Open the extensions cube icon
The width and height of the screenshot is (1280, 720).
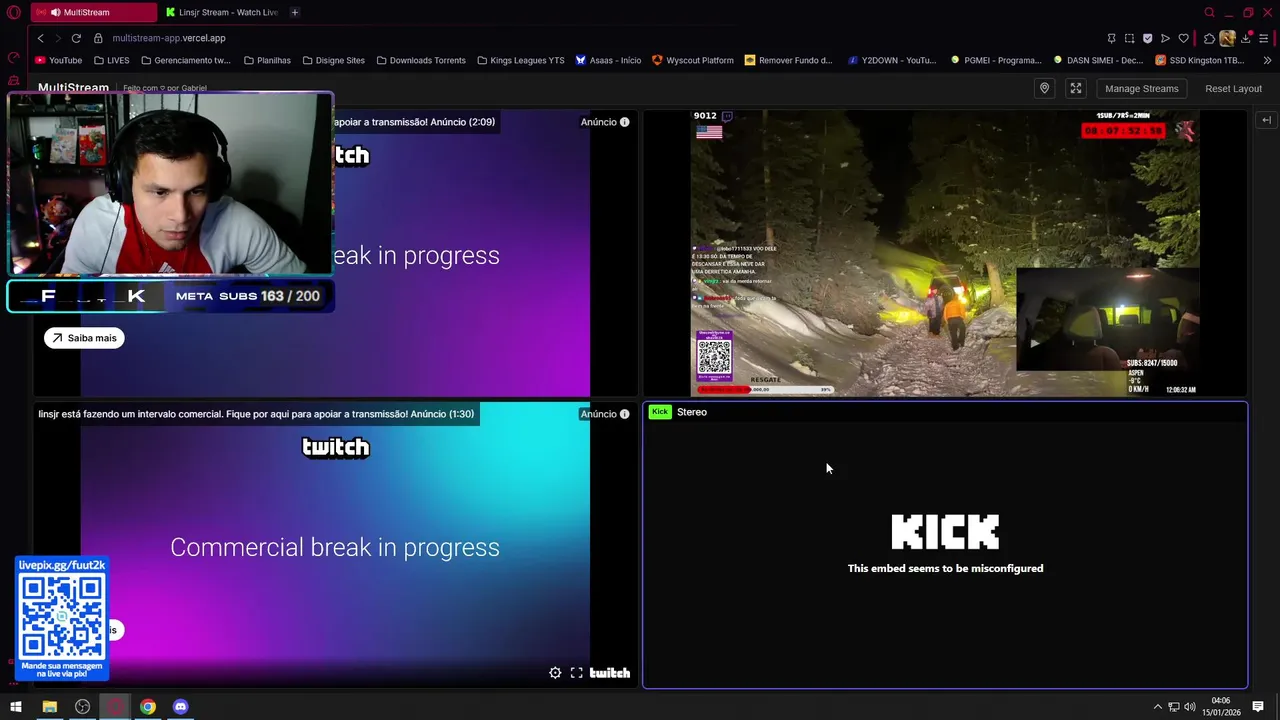[x=1209, y=38]
